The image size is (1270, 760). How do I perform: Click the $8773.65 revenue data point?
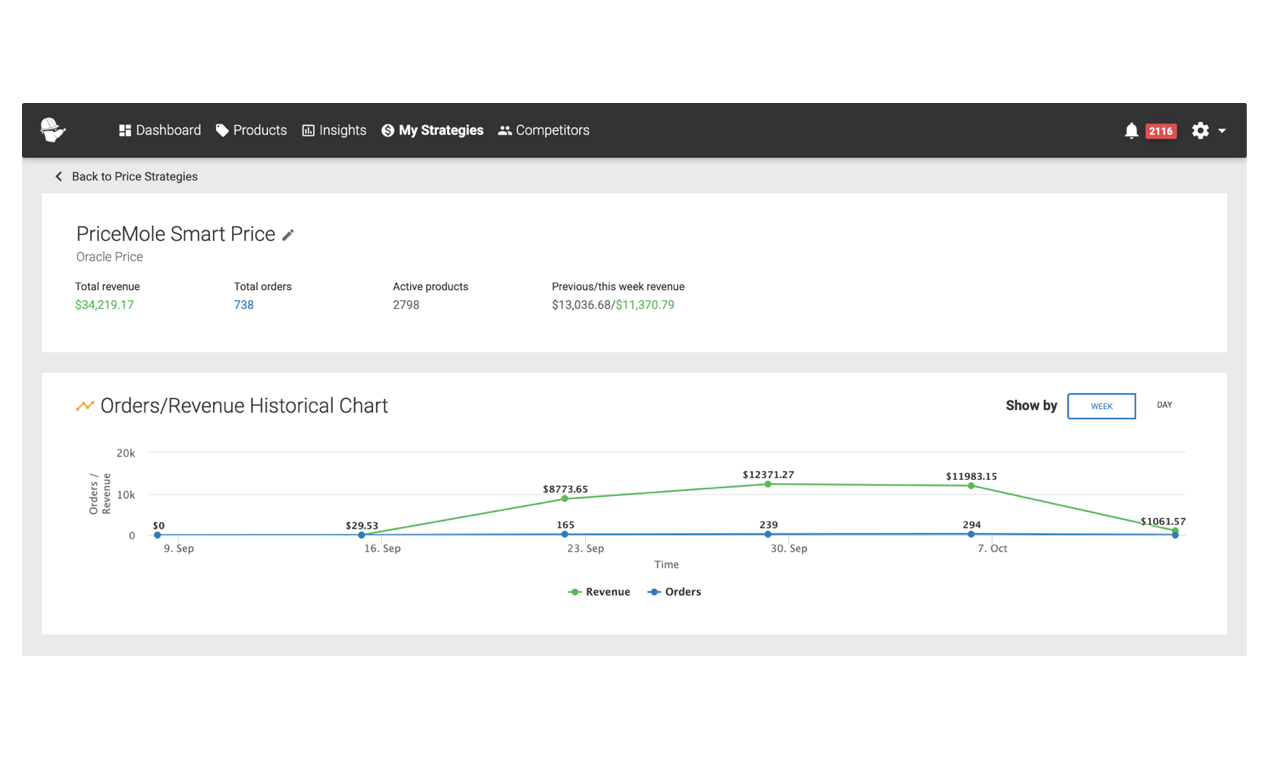tap(565, 499)
